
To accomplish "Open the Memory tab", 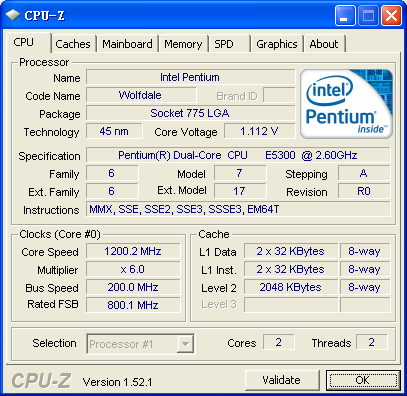I will tap(183, 44).
